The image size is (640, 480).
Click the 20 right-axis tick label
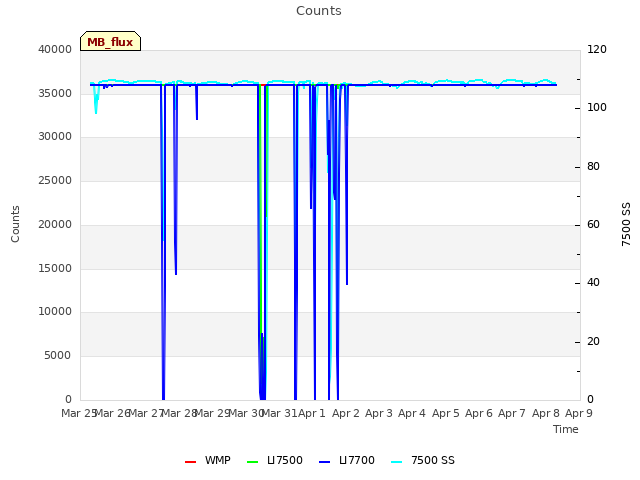tap(593, 342)
